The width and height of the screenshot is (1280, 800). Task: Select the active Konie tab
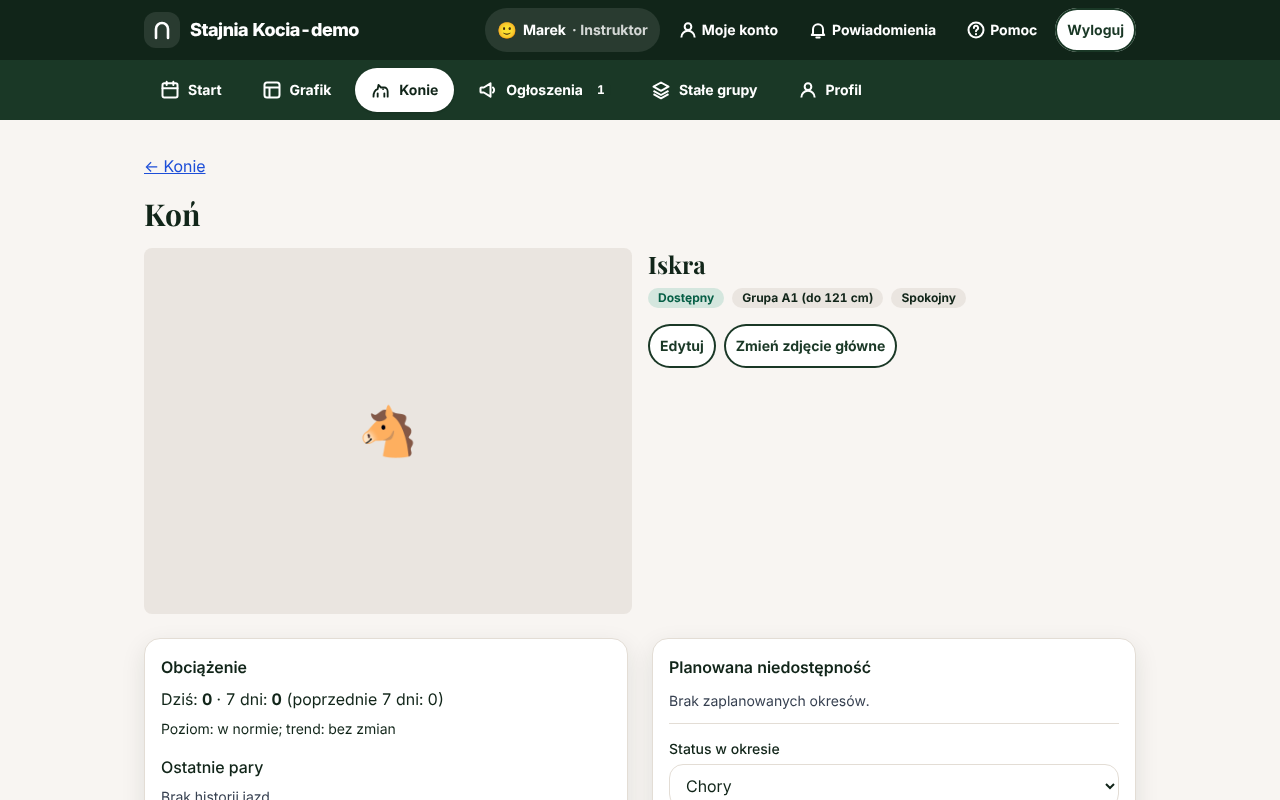coord(404,90)
